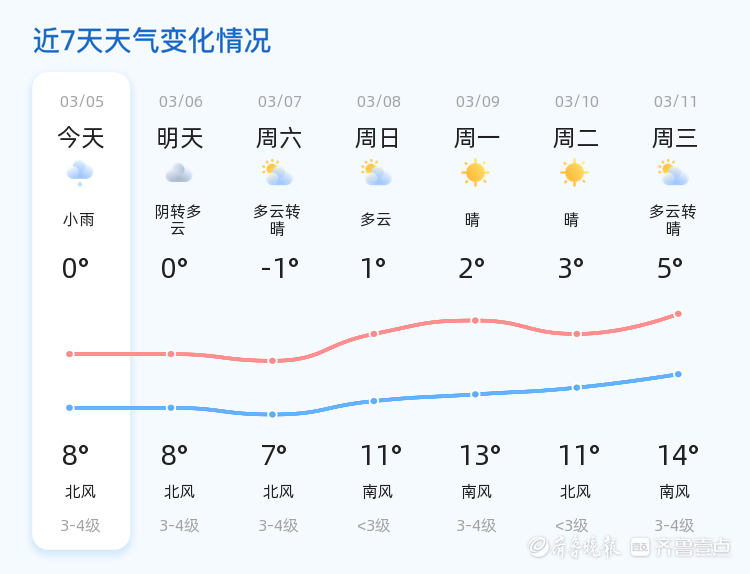750x574 pixels.
Task: Click the blue low-temperature point above 今天's 8°
Action: [x=69, y=408]
